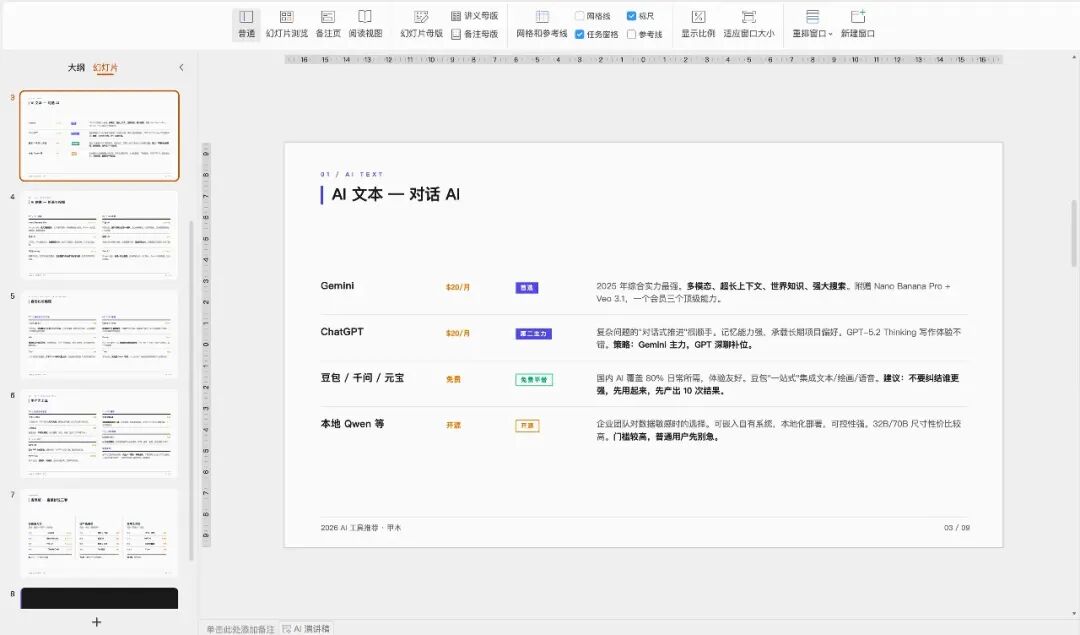Open 网格和参考线 grid and guides settings
The image size is (1080, 635).
[542, 24]
